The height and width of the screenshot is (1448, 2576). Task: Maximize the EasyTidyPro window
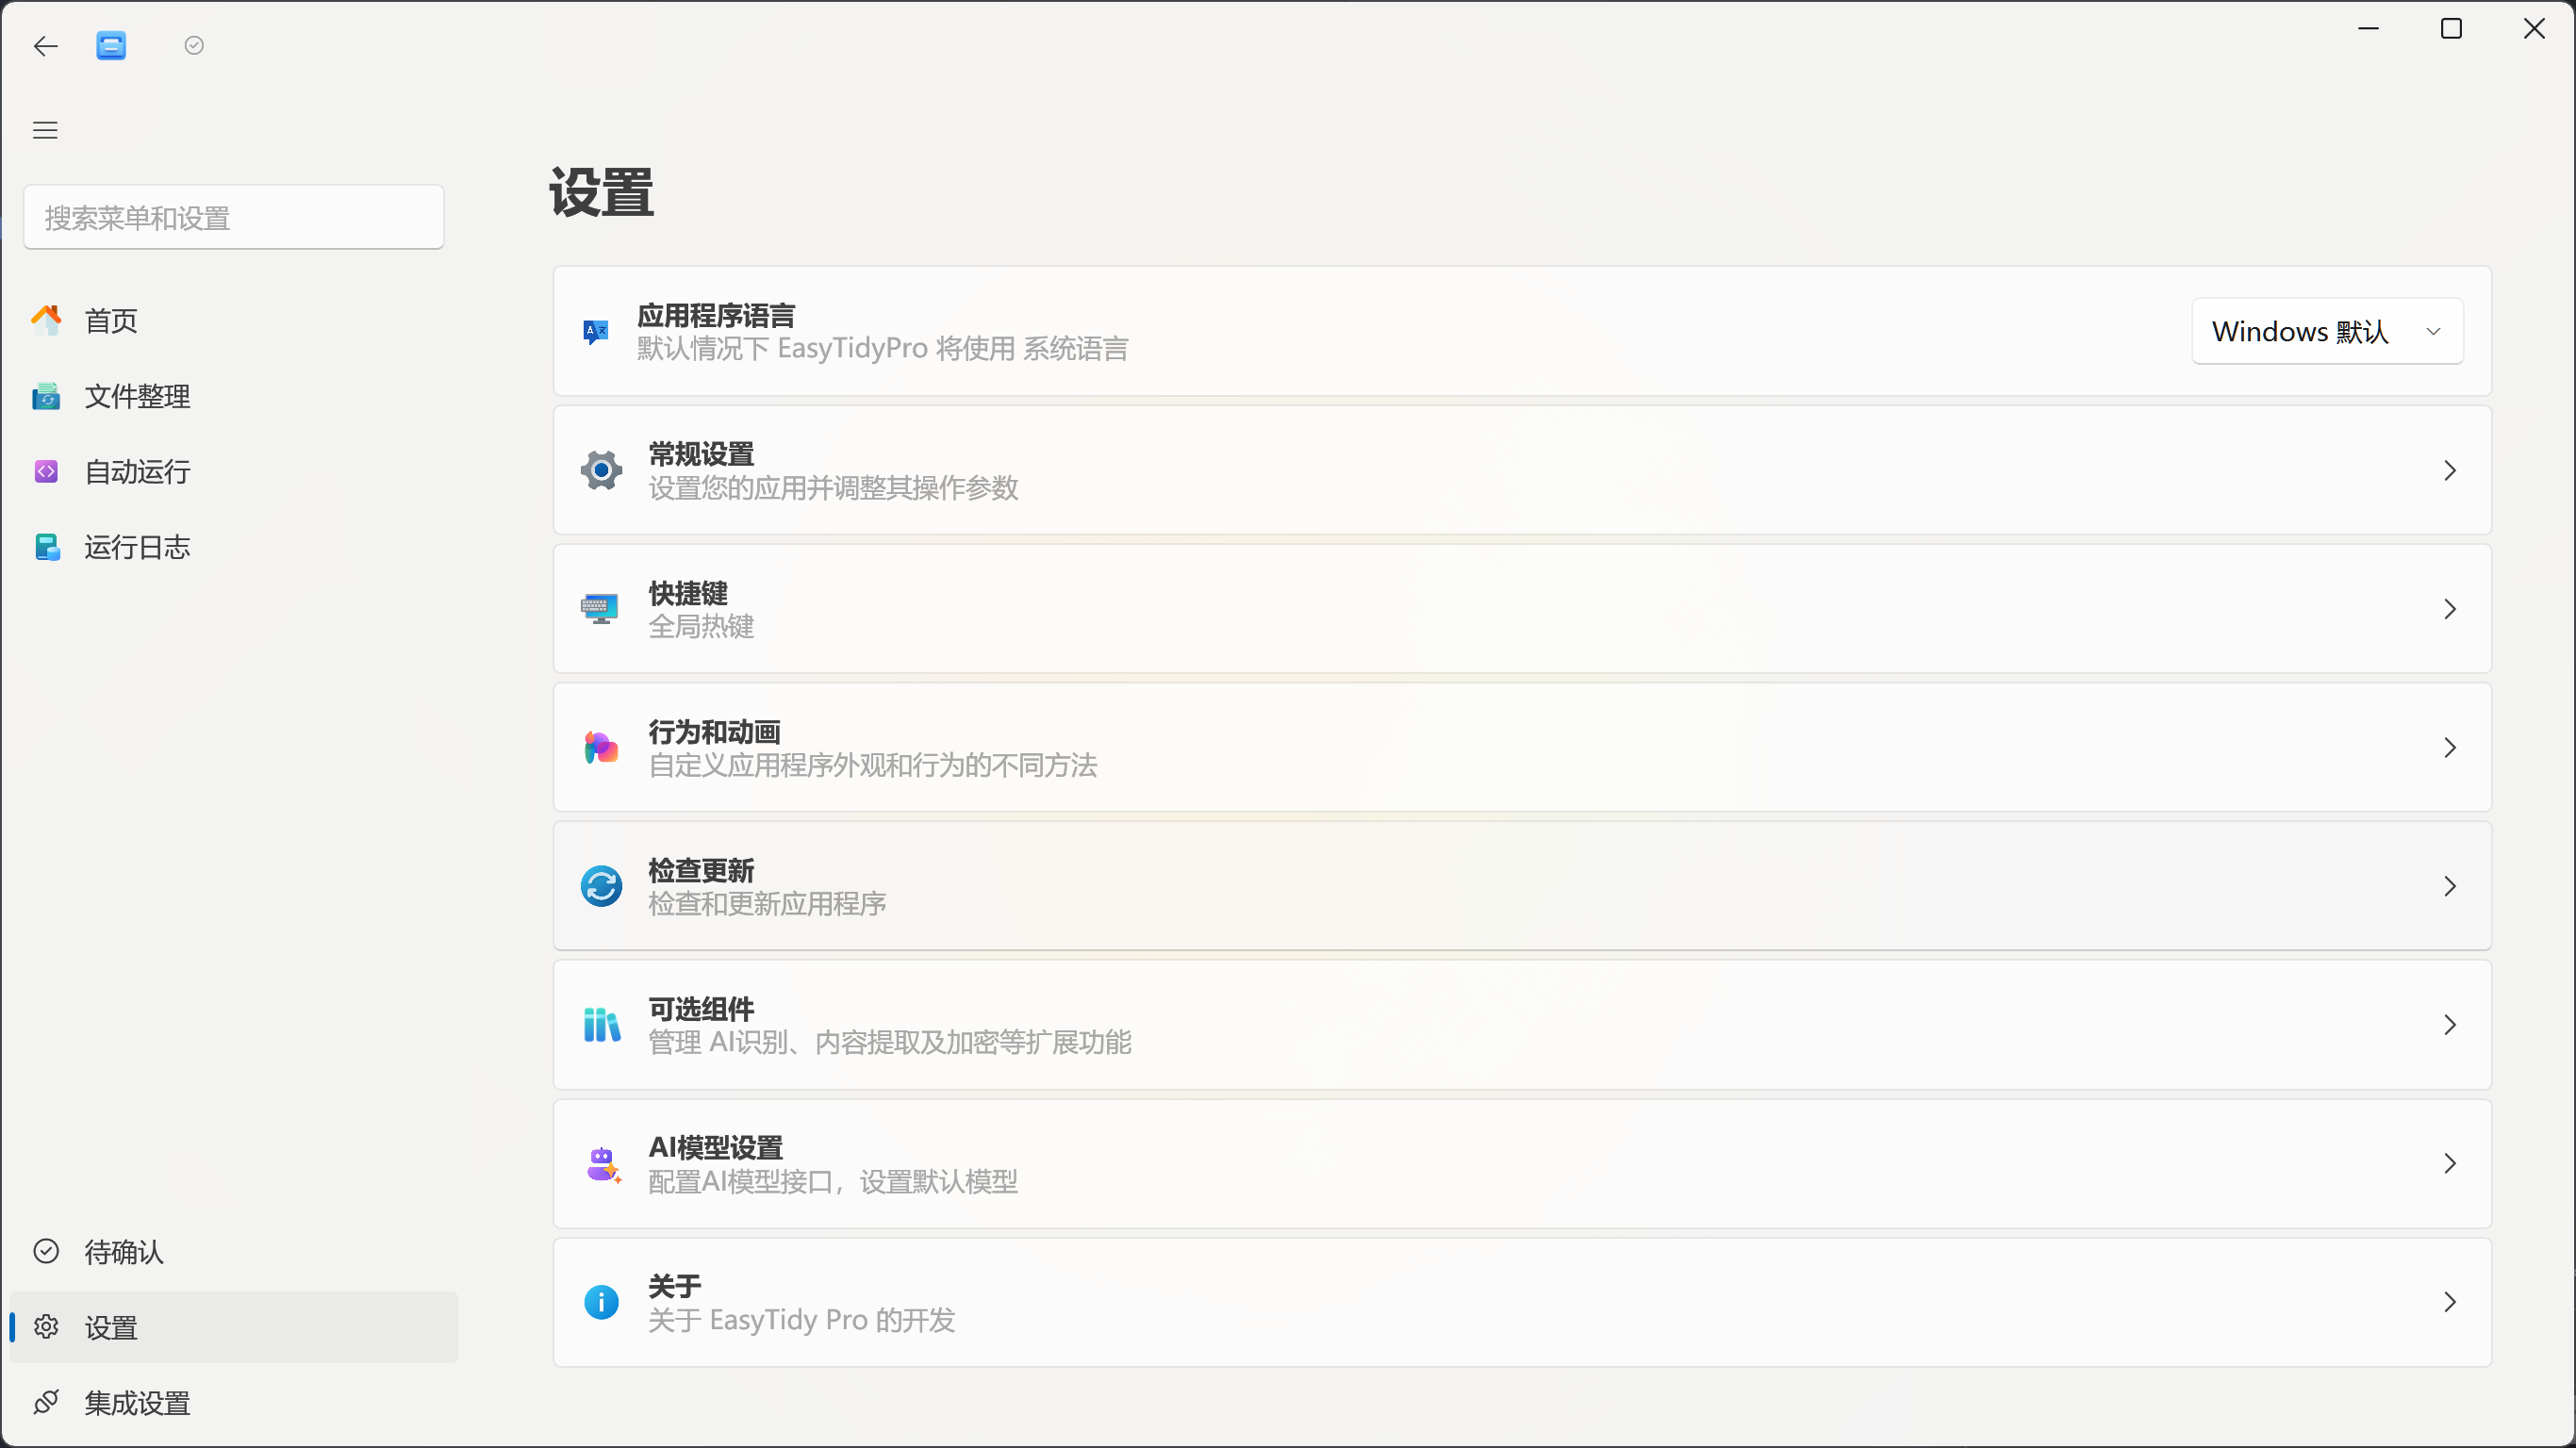(x=2451, y=29)
